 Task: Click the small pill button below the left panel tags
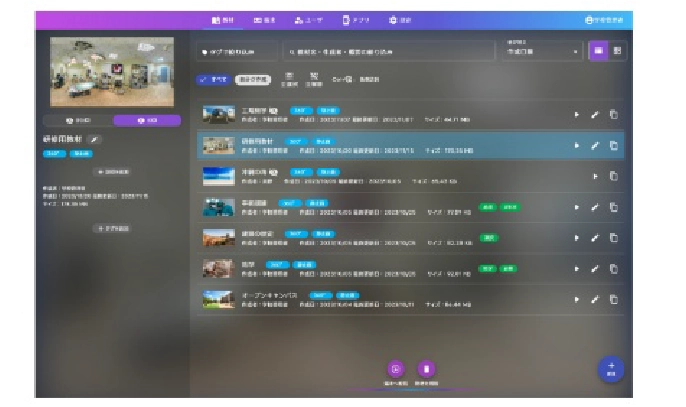coord(113,172)
